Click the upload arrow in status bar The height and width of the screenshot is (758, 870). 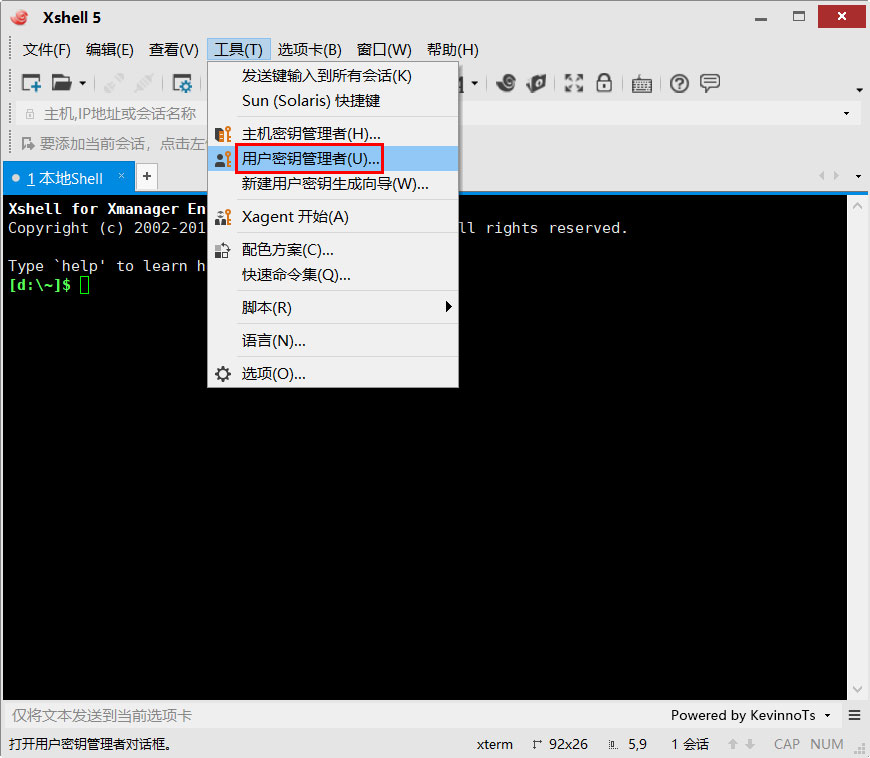[733, 744]
